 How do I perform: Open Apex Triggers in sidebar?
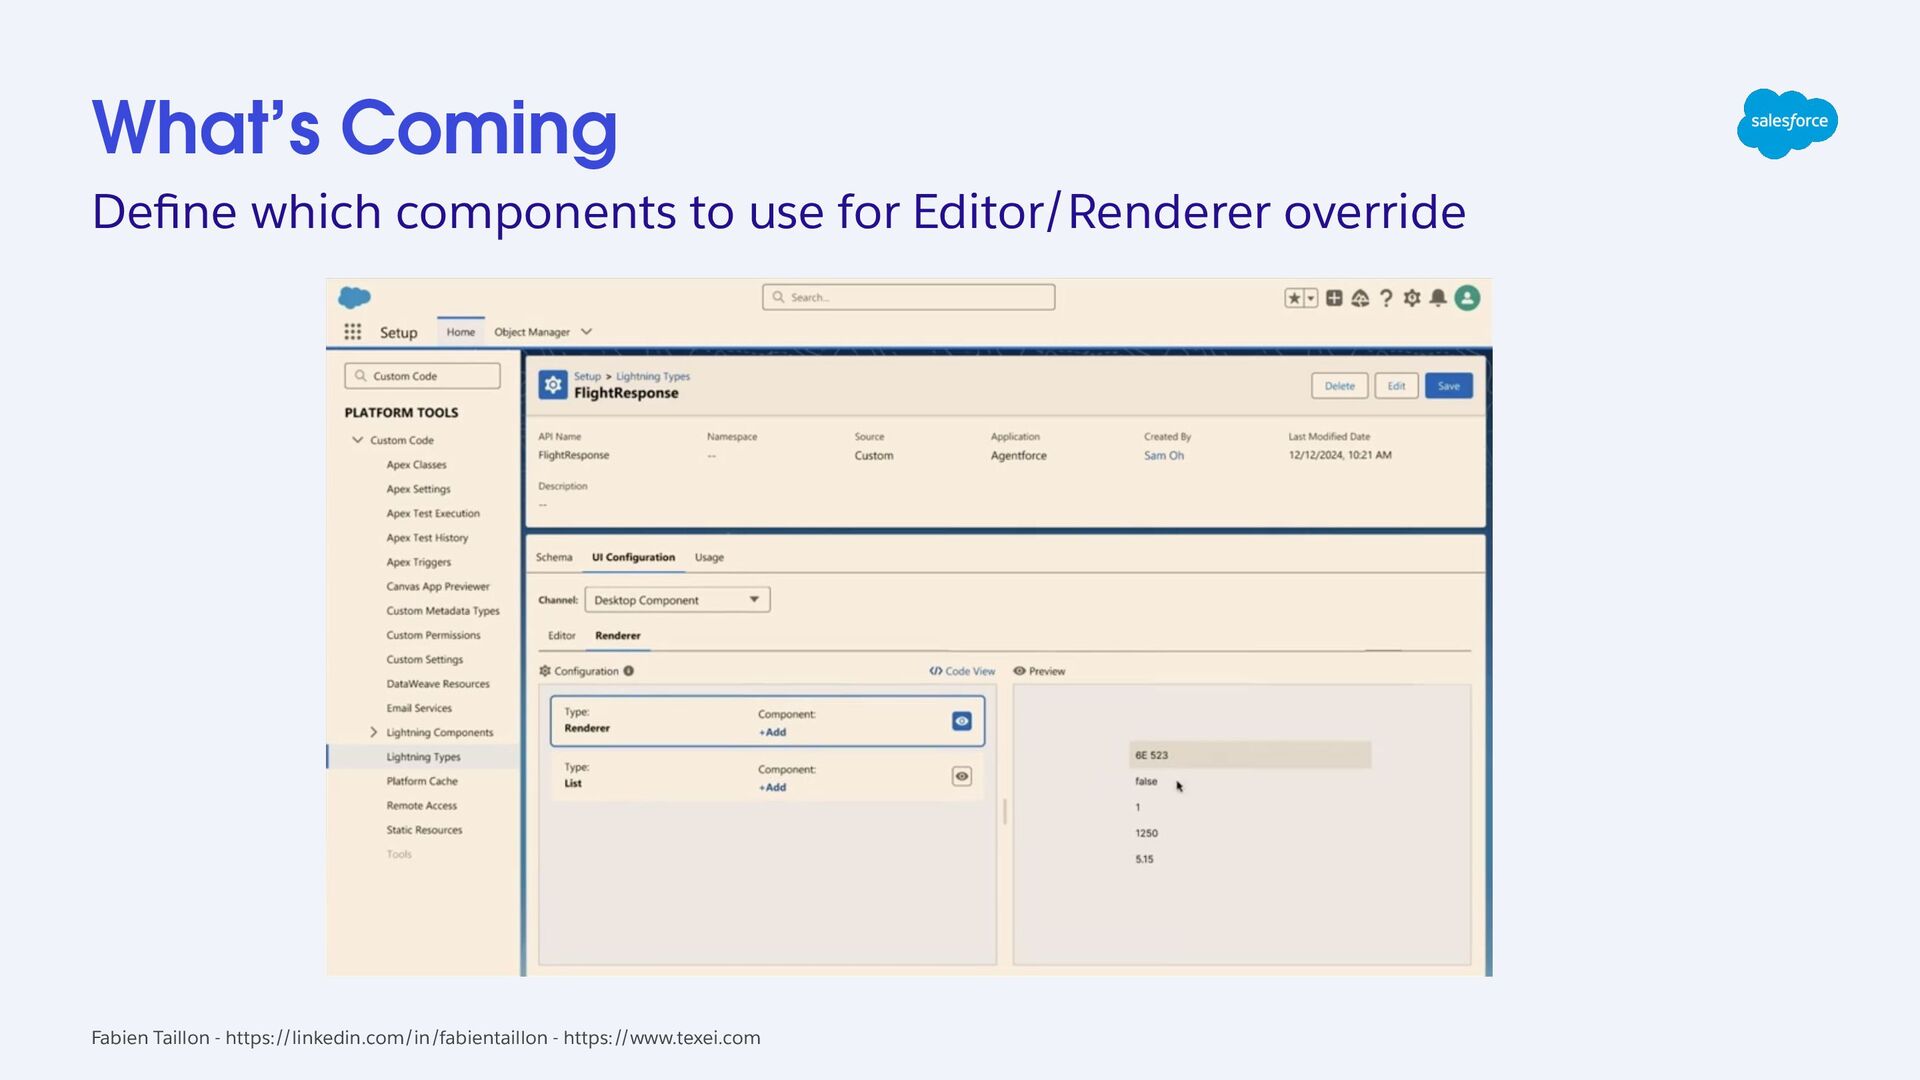point(418,562)
